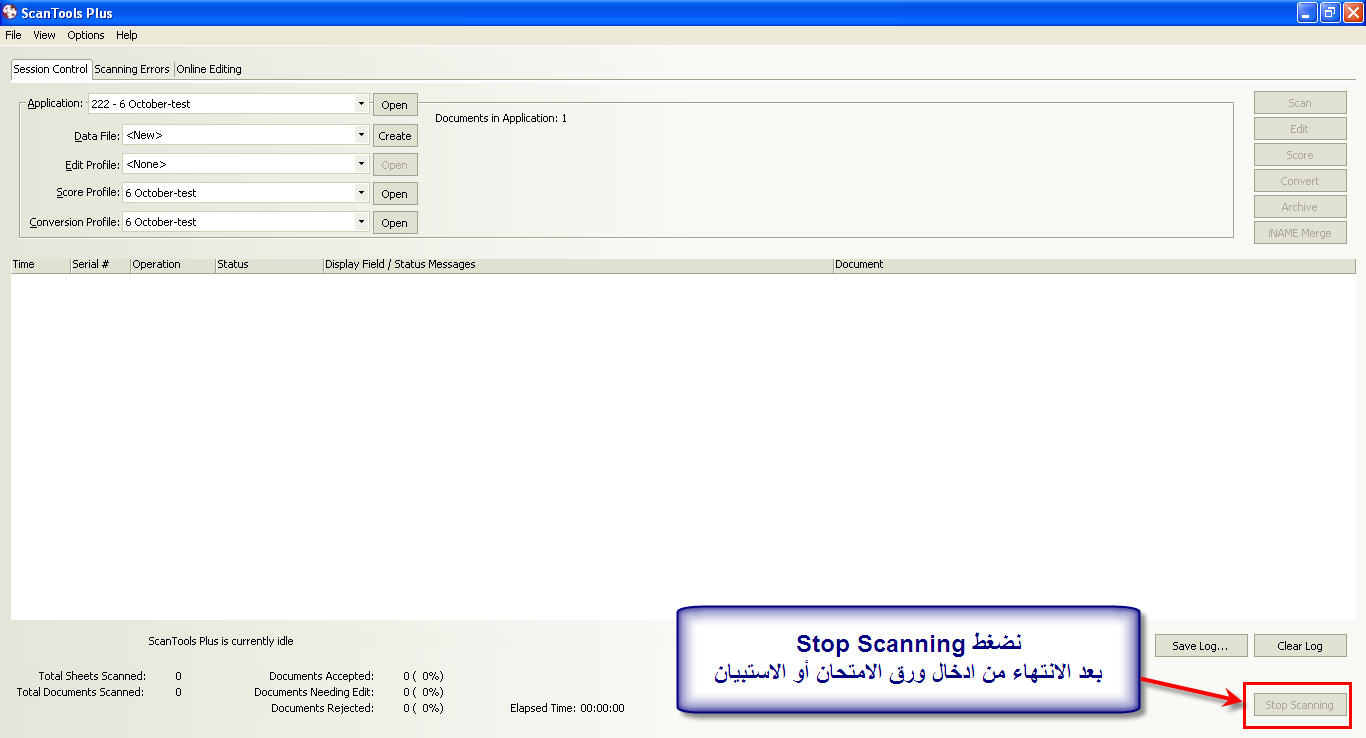
Task: Click the Convert button
Action: tap(1300, 181)
